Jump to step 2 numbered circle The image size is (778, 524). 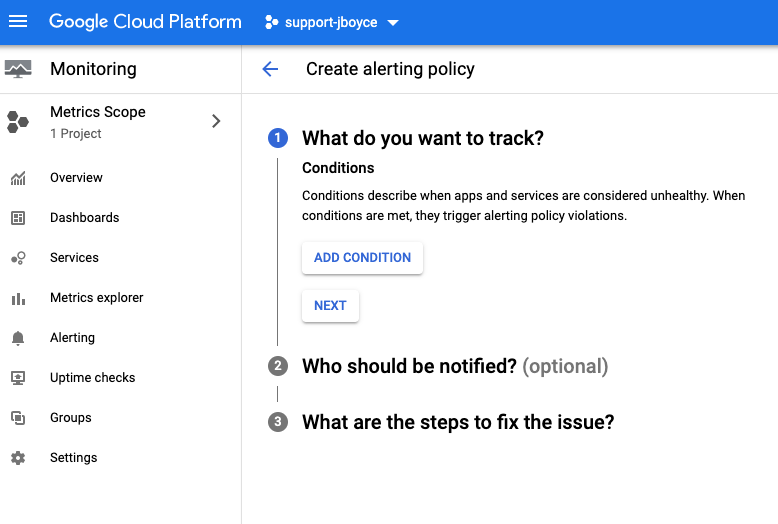(x=278, y=366)
